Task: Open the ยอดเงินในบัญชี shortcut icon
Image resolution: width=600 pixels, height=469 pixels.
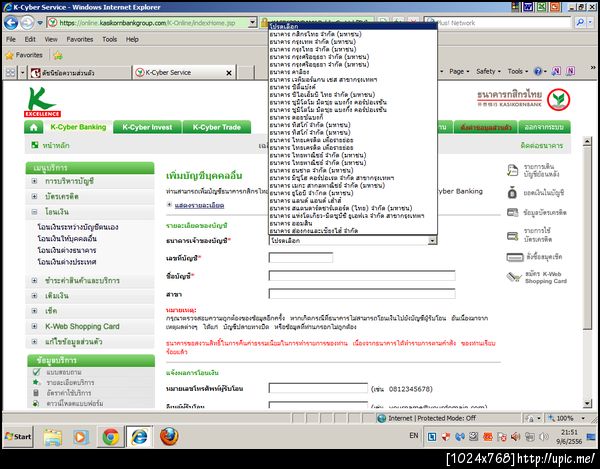Action: tap(512, 193)
